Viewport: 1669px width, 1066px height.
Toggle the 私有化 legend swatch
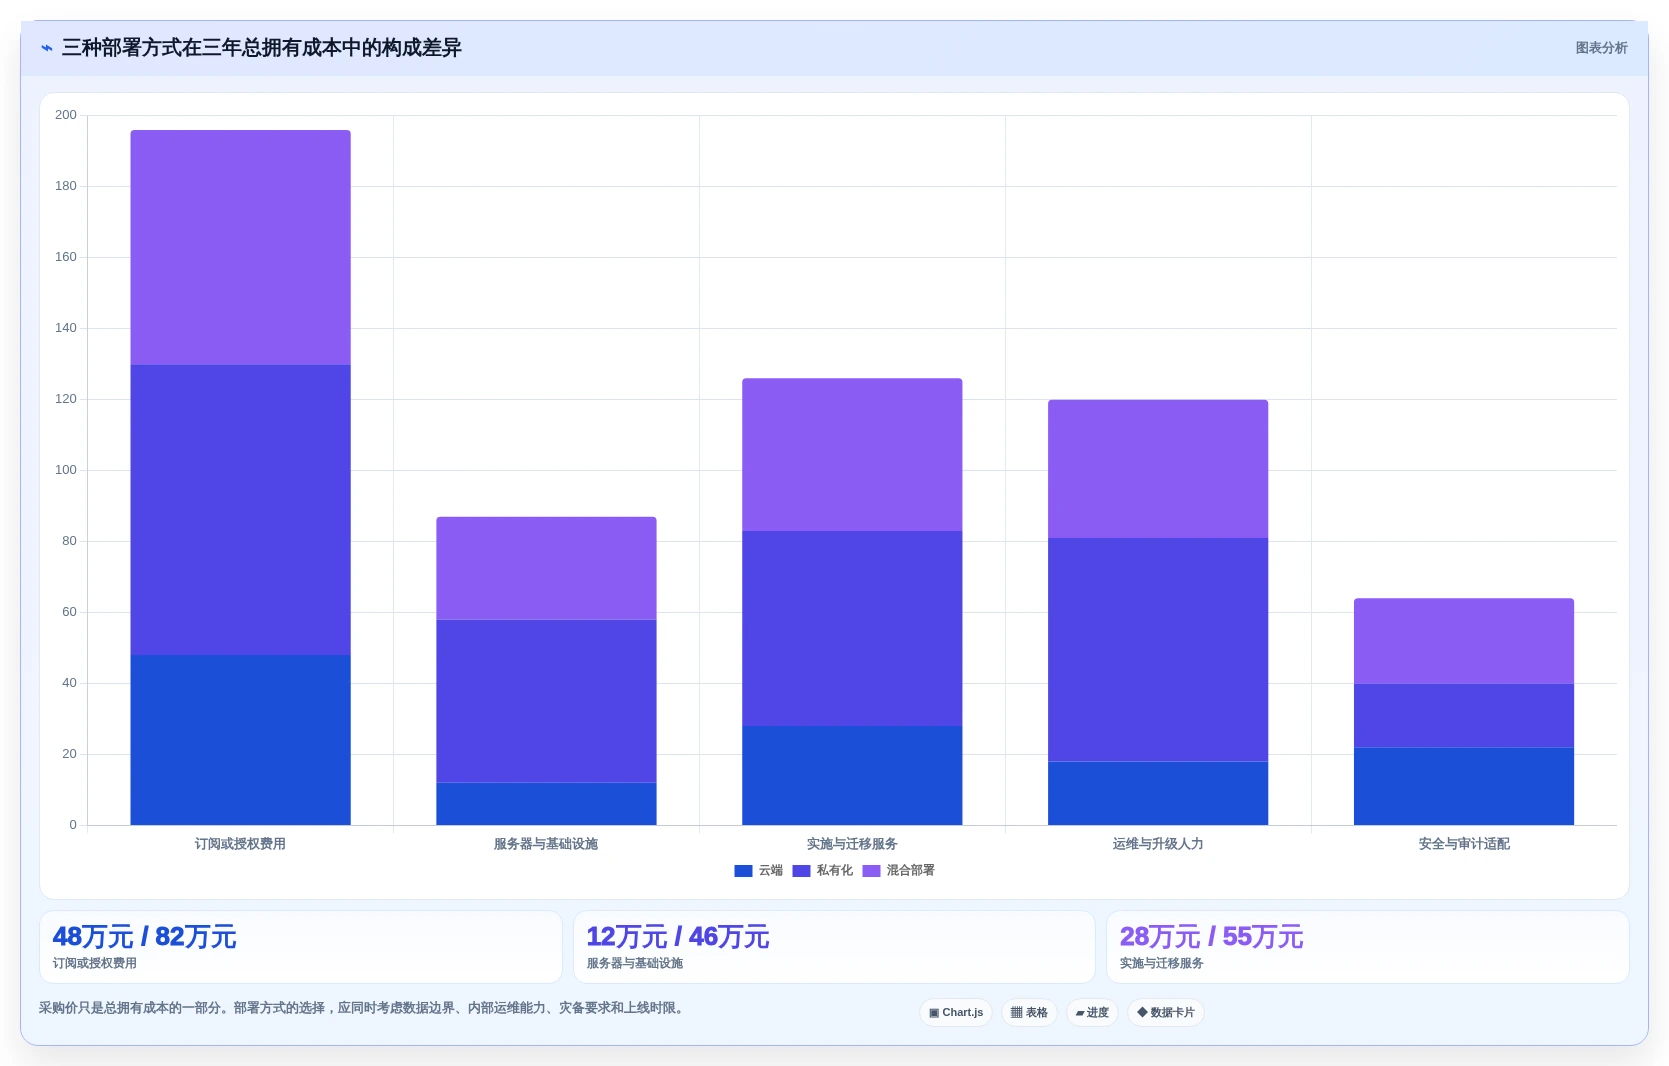801,871
